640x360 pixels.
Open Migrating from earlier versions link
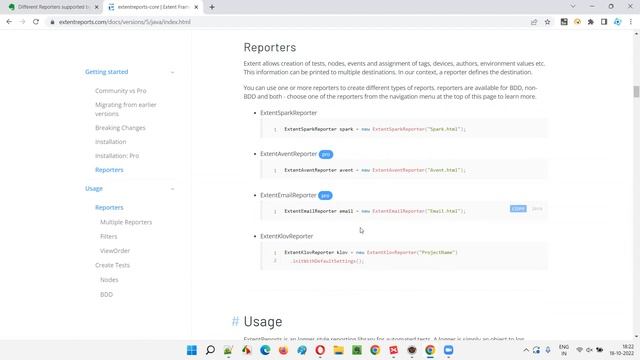[x=126, y=109]
